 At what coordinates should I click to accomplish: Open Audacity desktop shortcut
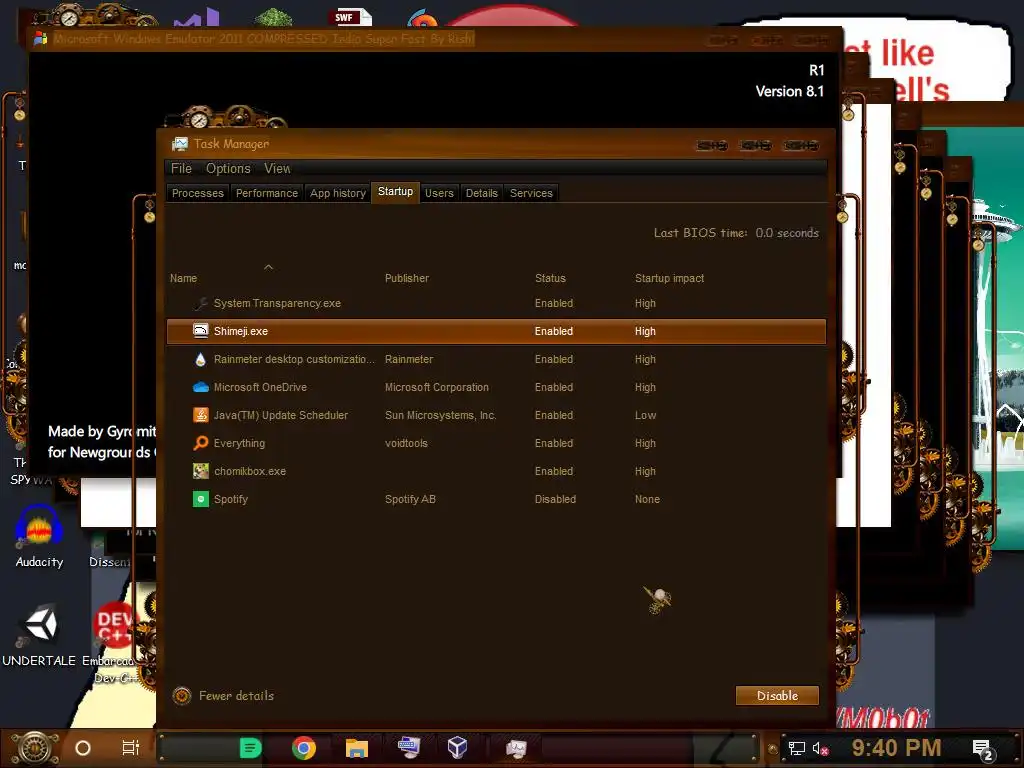point(39,537)
